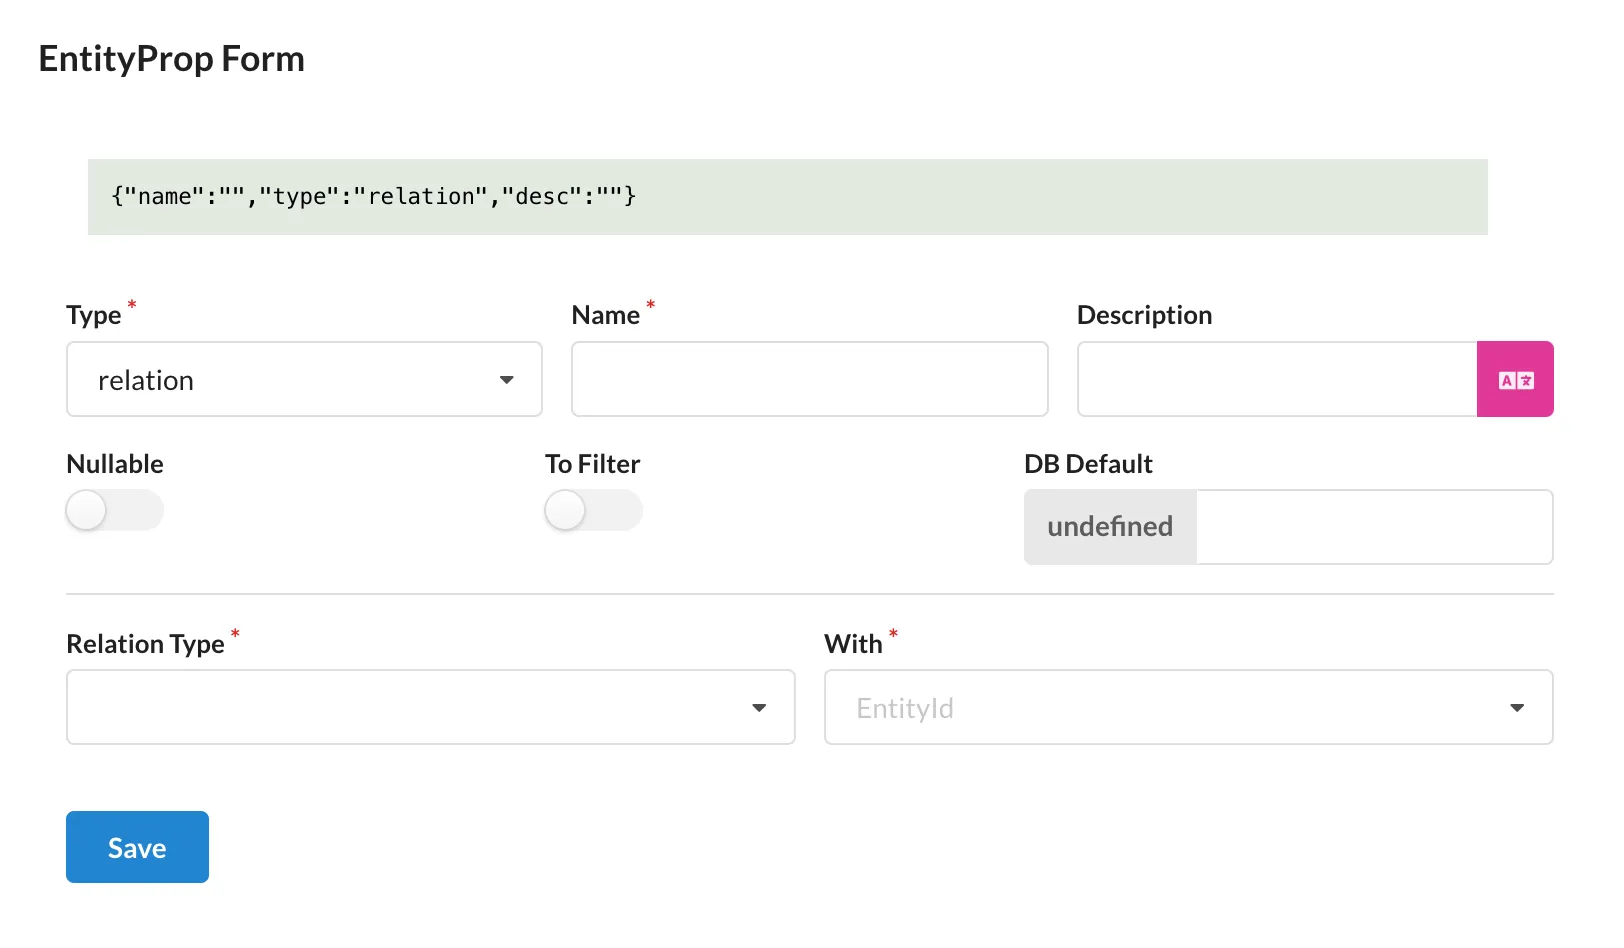Click the green JSON preview block
1624x948 pixels.
point(787,197)
